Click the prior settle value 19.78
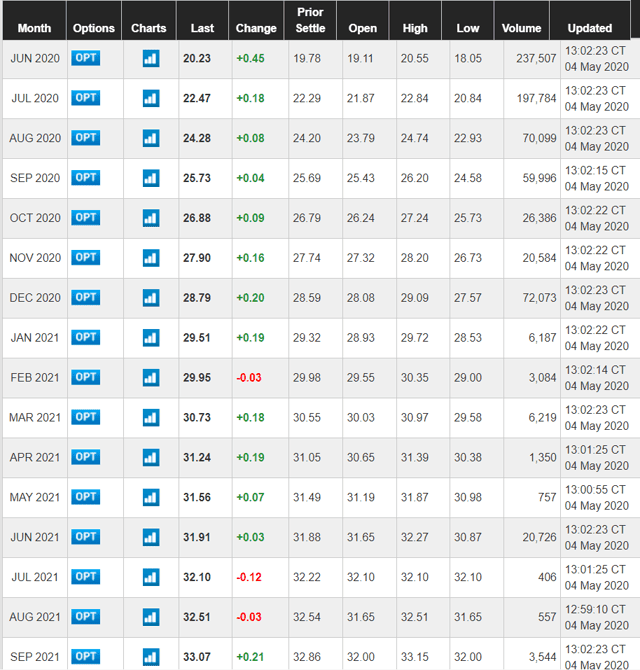The width and height of the screenshot is (640, 670). pyautogui.click(x=307, y=59)
